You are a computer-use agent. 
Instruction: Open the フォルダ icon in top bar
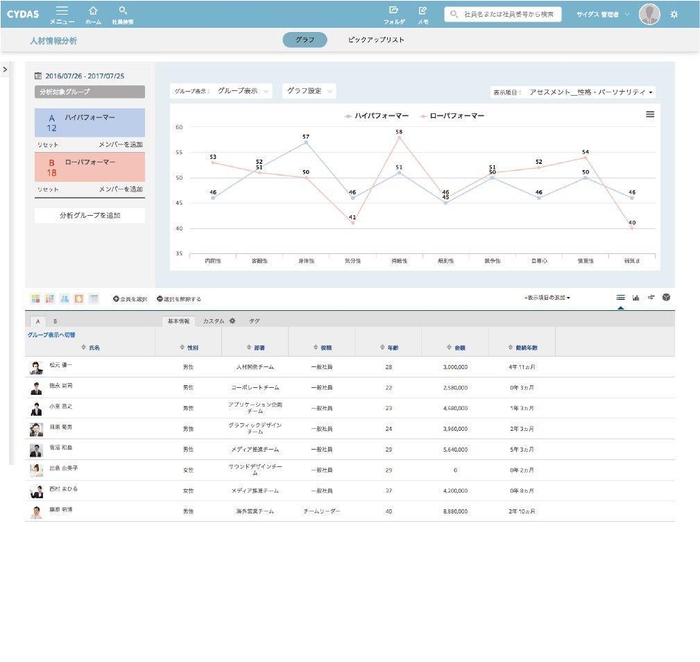[394, 13]
